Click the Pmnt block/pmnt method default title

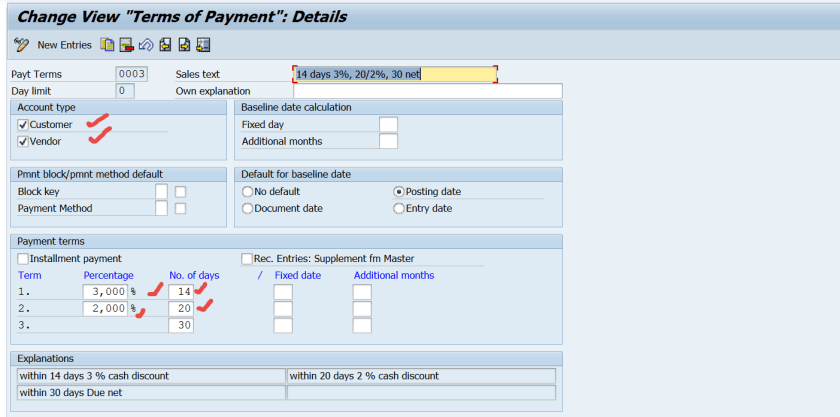[91, 174]
